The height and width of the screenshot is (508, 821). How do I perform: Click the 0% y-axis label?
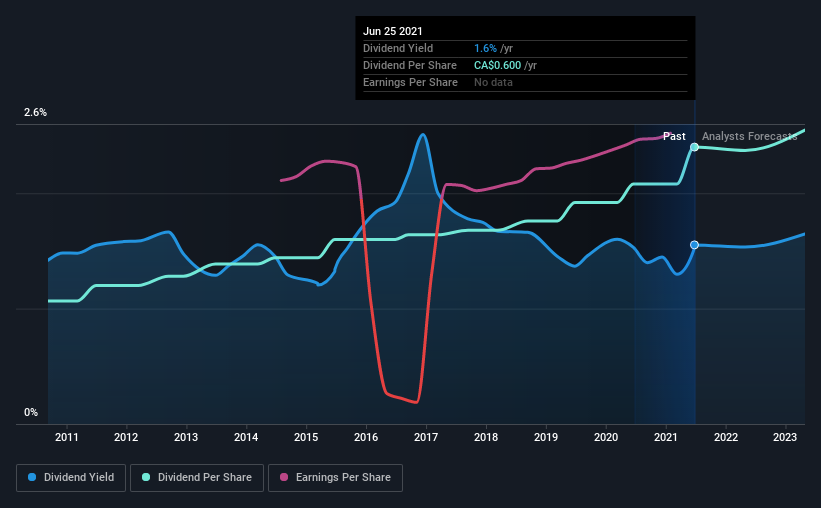point(31,413)
